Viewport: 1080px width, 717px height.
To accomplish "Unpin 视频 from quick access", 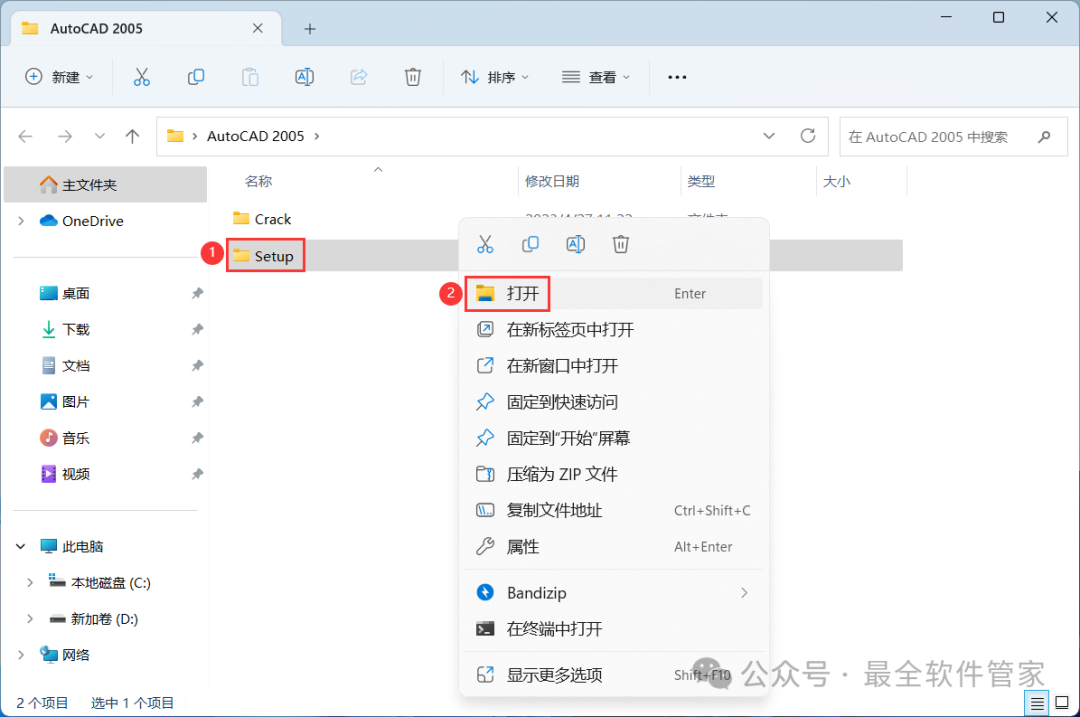I will 198,474.
